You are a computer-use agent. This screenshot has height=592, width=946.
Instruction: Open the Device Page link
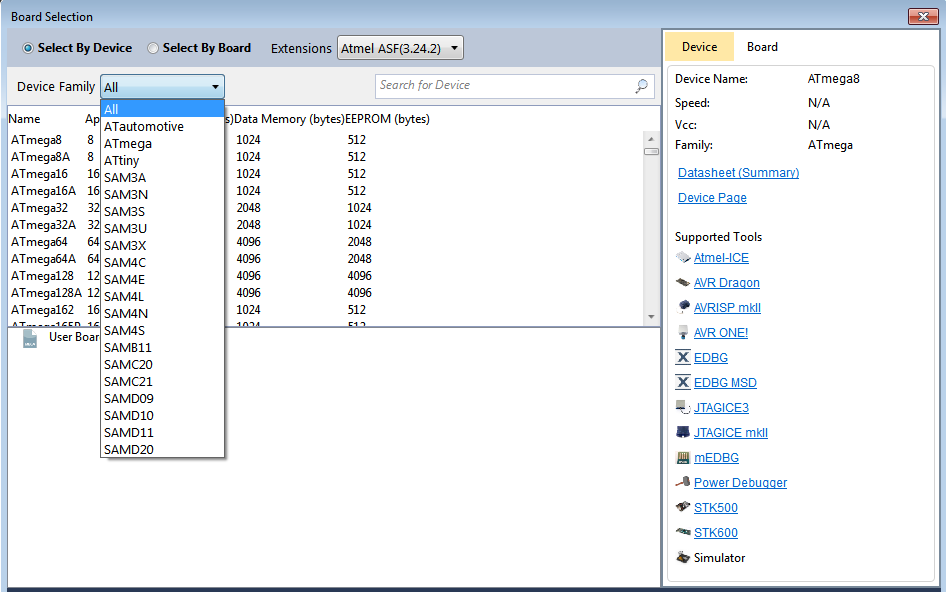[712, 197]
